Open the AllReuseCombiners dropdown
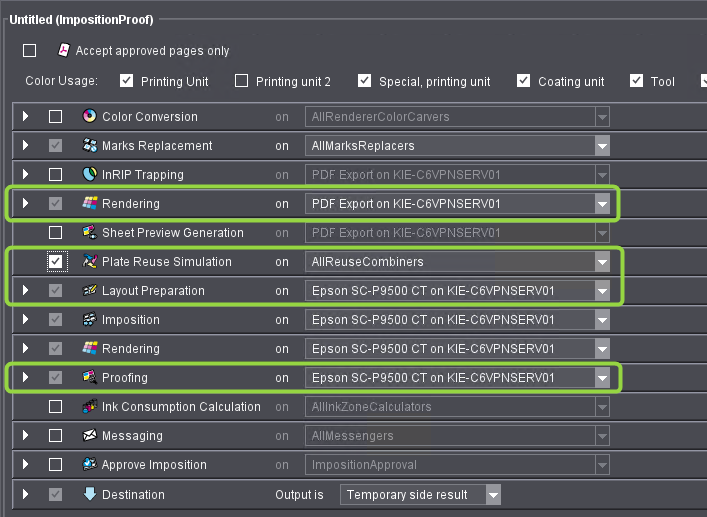Viewport: 707px width, 517px height. 601,262
